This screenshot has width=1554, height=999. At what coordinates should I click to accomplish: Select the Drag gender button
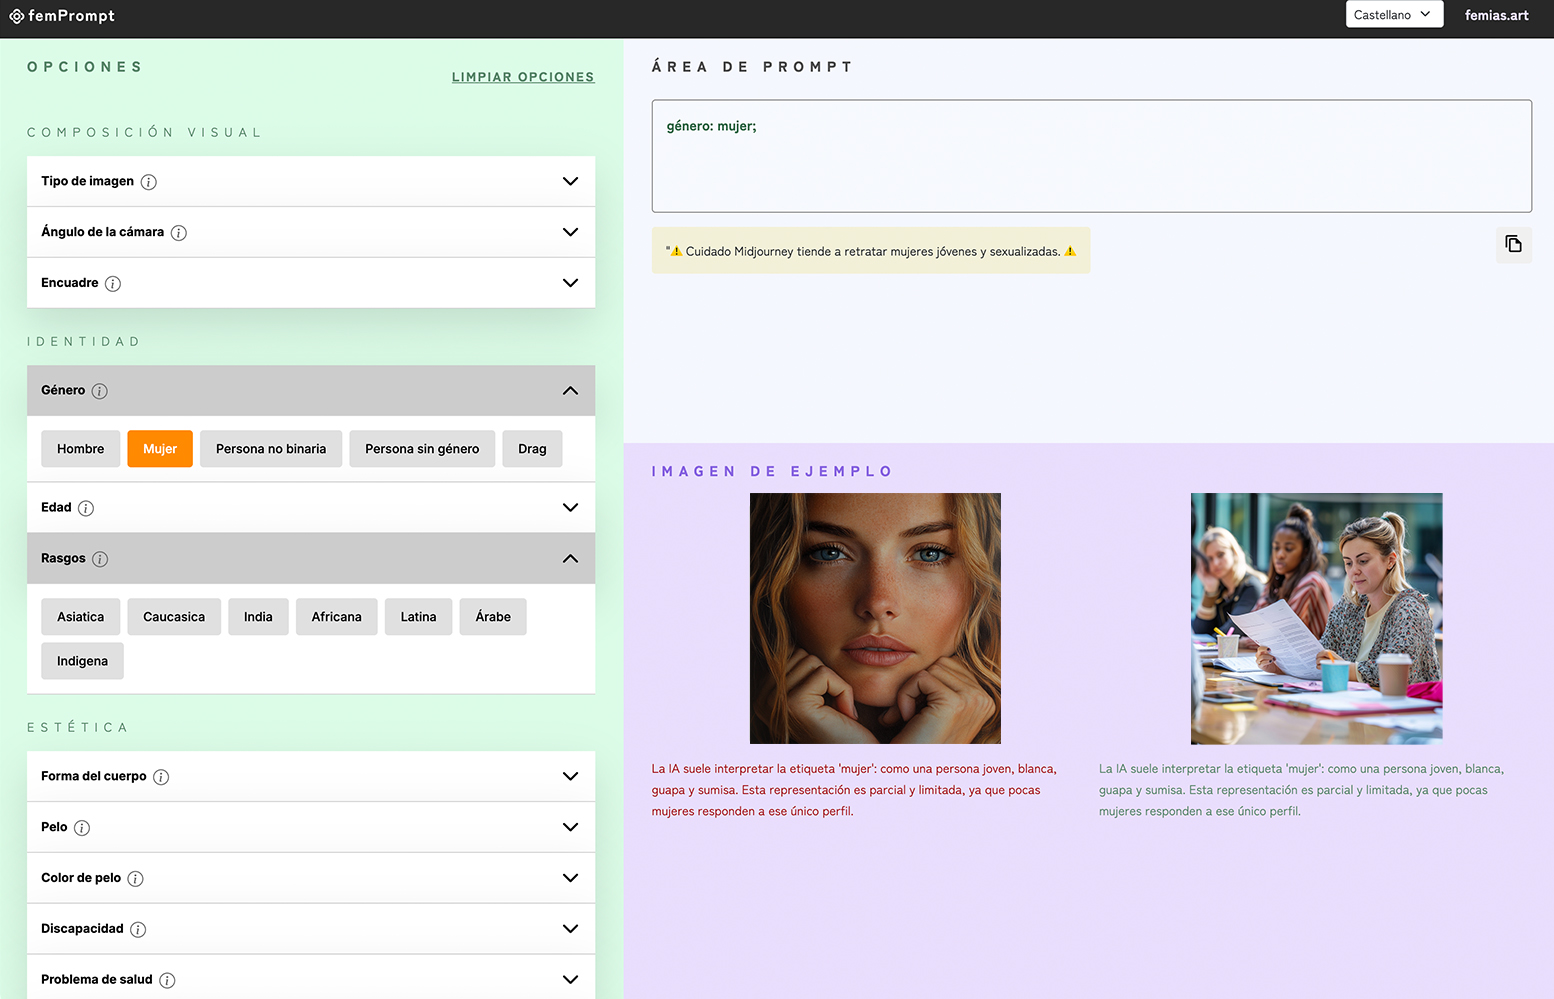(532, 449)
